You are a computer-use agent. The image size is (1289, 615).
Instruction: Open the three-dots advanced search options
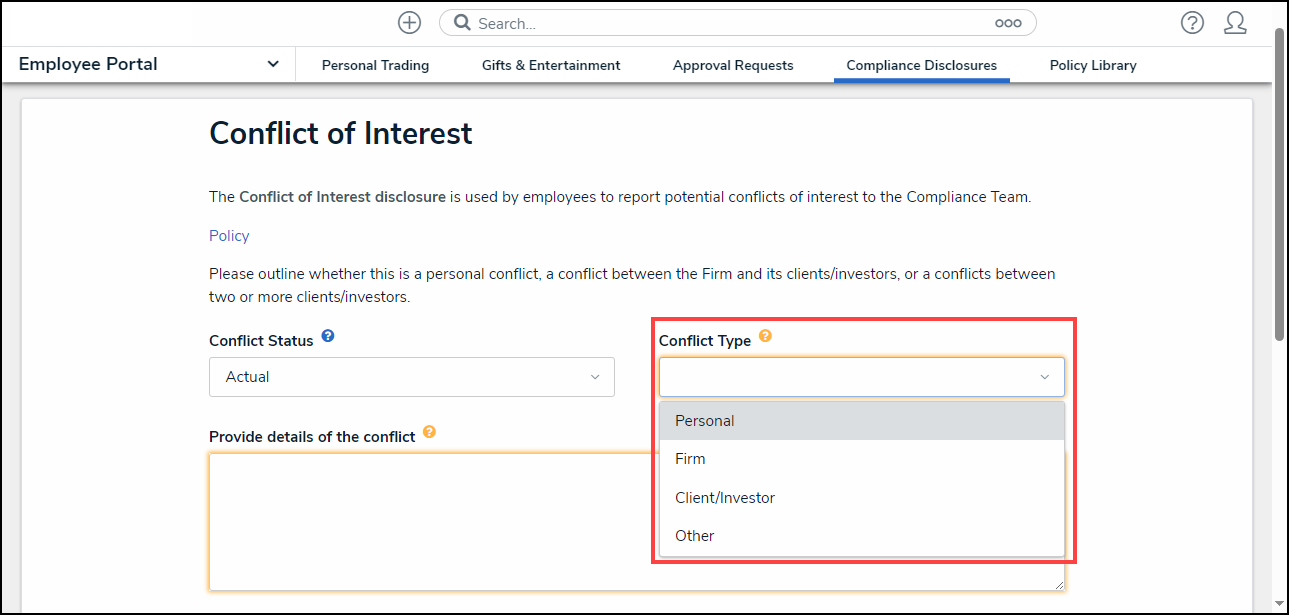[1008, 23]
